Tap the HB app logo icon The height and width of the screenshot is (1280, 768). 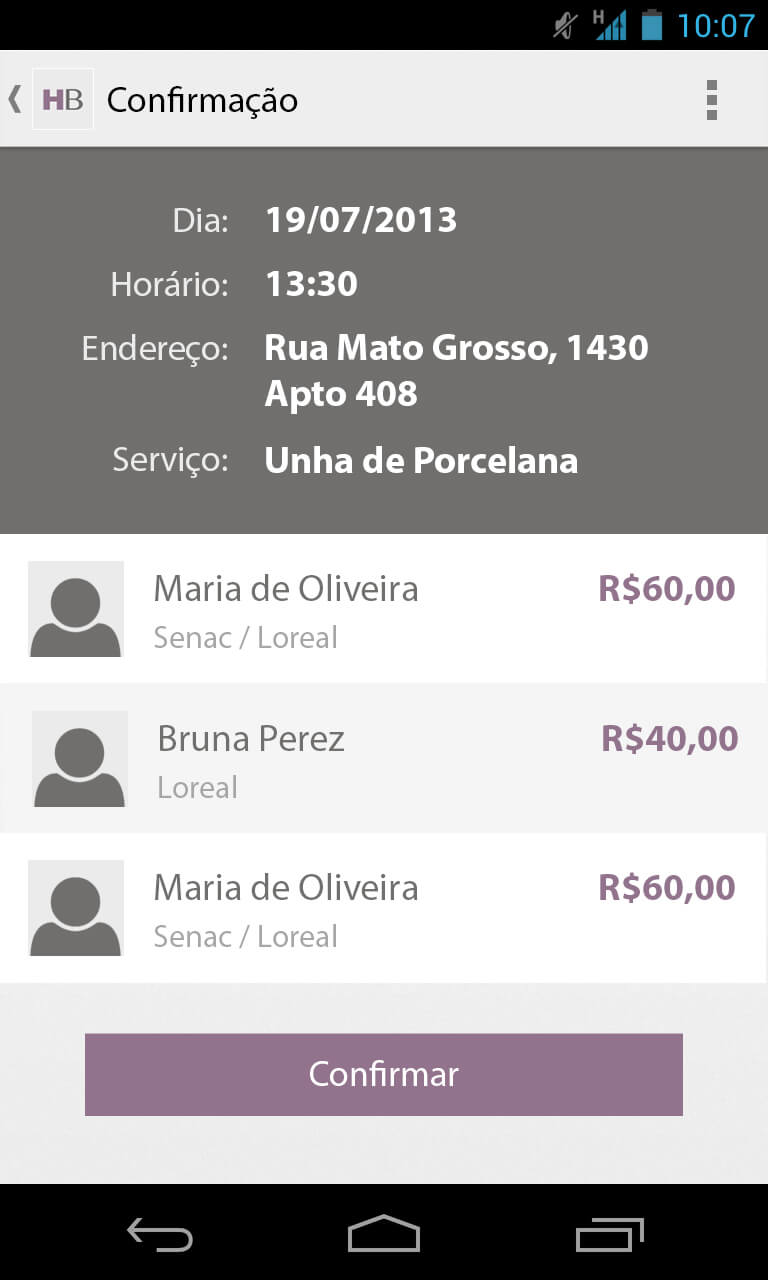[x=63, y=99]
